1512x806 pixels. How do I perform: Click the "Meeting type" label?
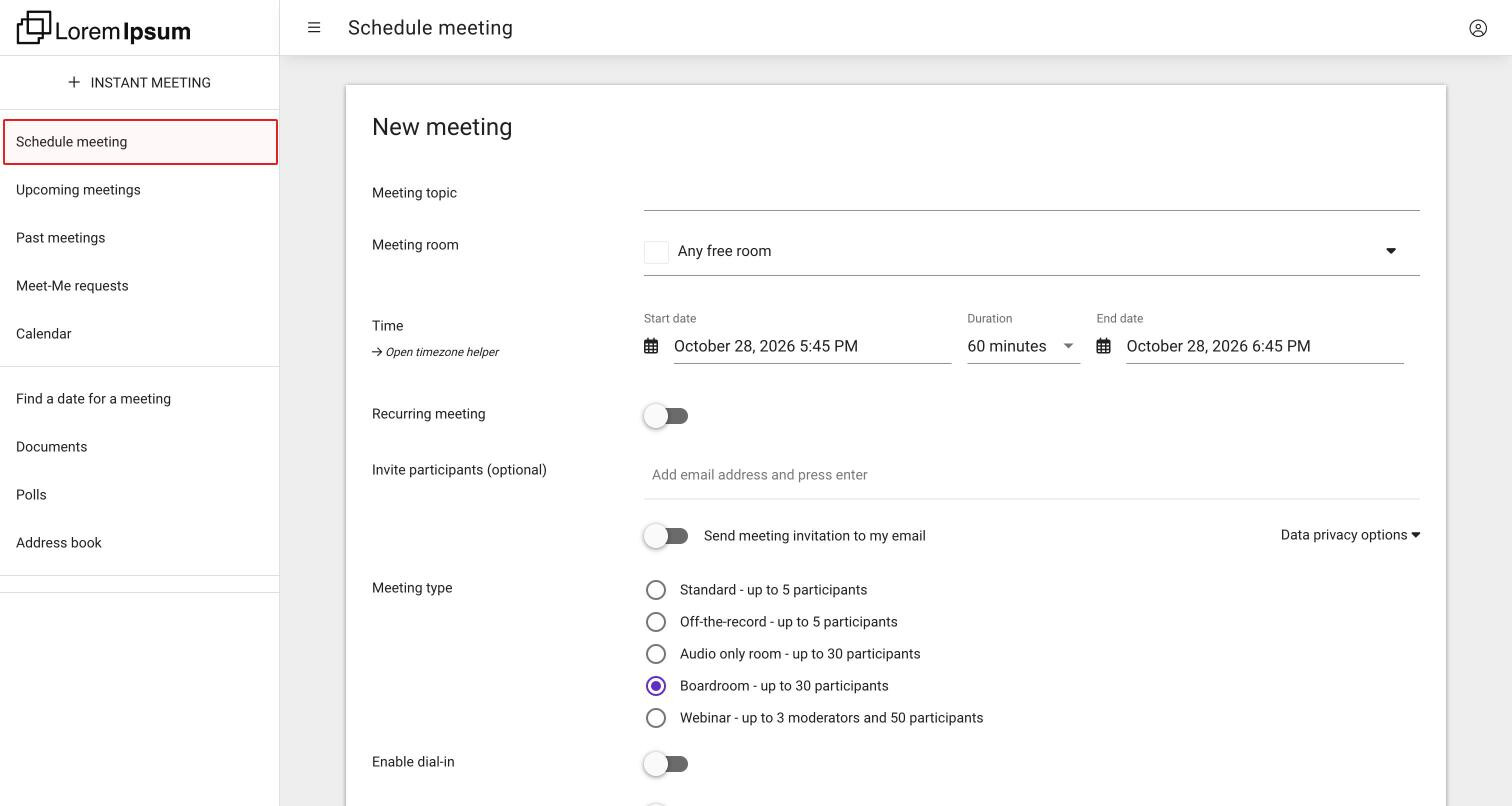(x=412, y=588)
